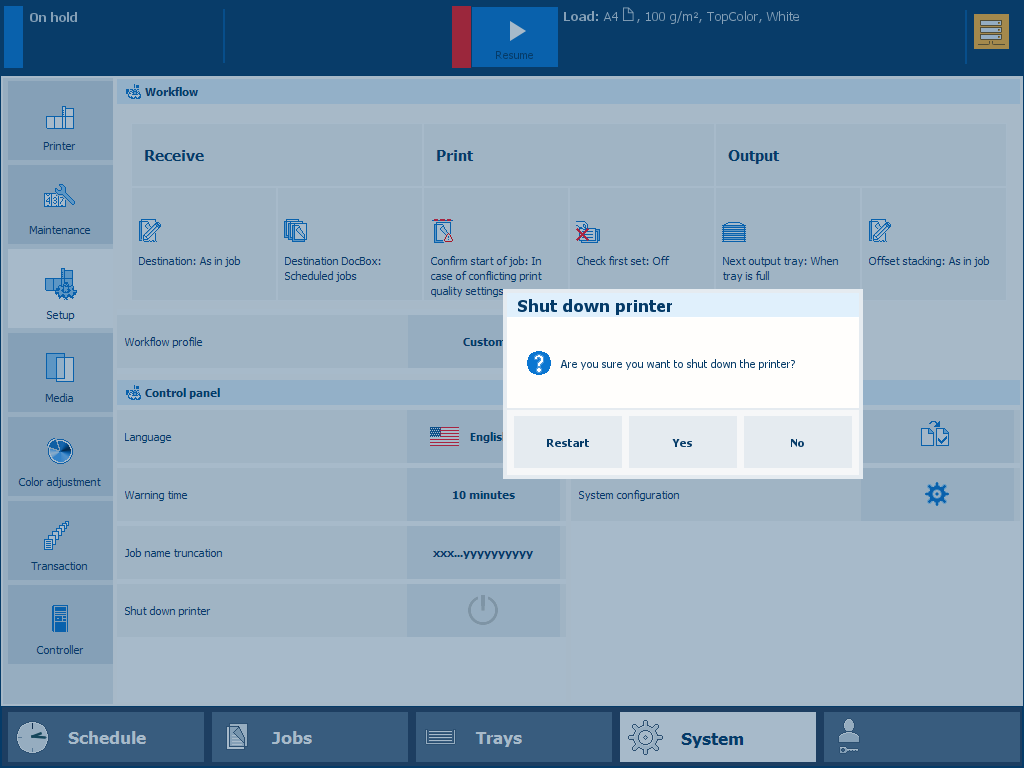Click the System configuration label
This screenshot has height=768, width=1024.
[x=628, y=495]
